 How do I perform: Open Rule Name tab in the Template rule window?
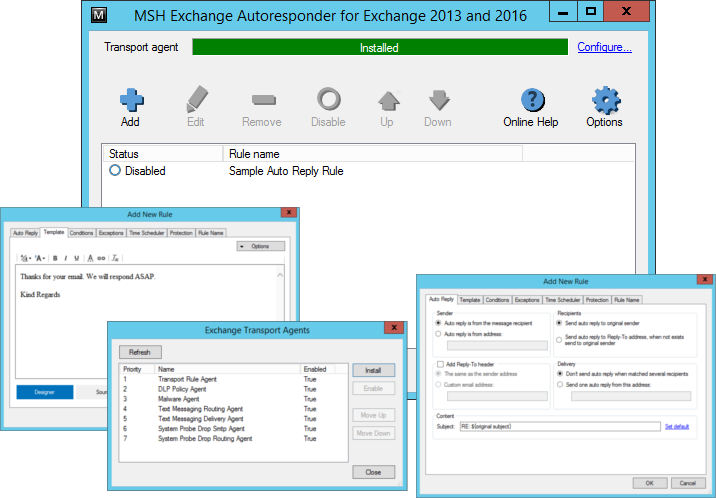coord(211,233)
